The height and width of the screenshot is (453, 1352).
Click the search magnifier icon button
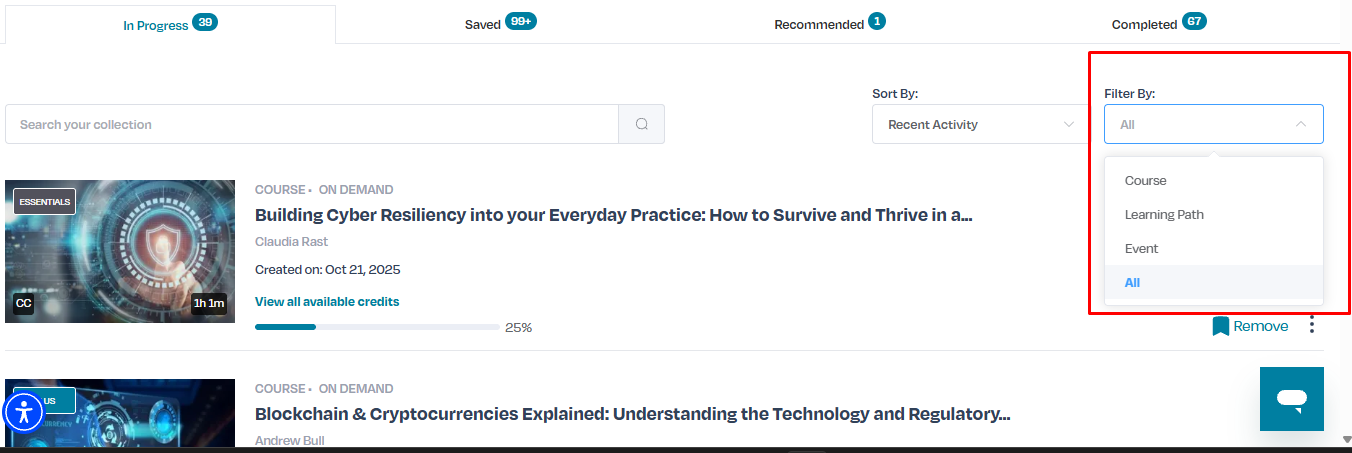click(x=642, y=124)
